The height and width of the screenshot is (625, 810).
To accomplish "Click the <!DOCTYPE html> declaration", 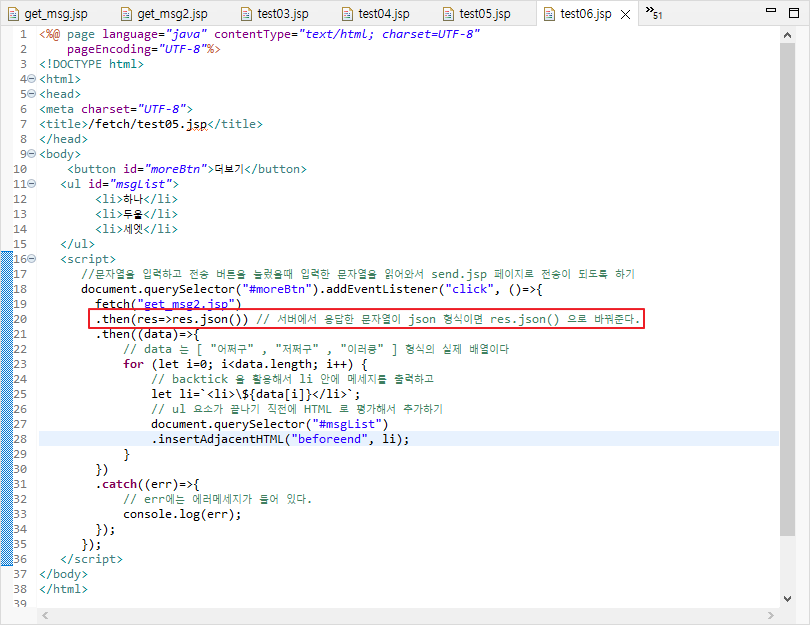I will click(x=91, y=64).
